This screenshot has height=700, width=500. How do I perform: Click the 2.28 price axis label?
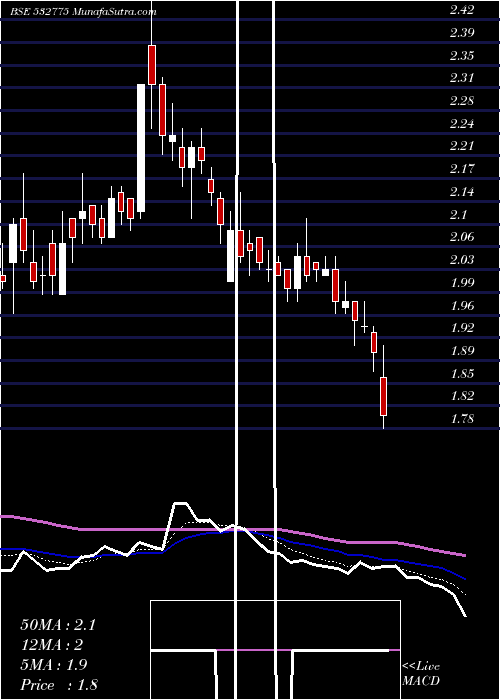[462, 101]
